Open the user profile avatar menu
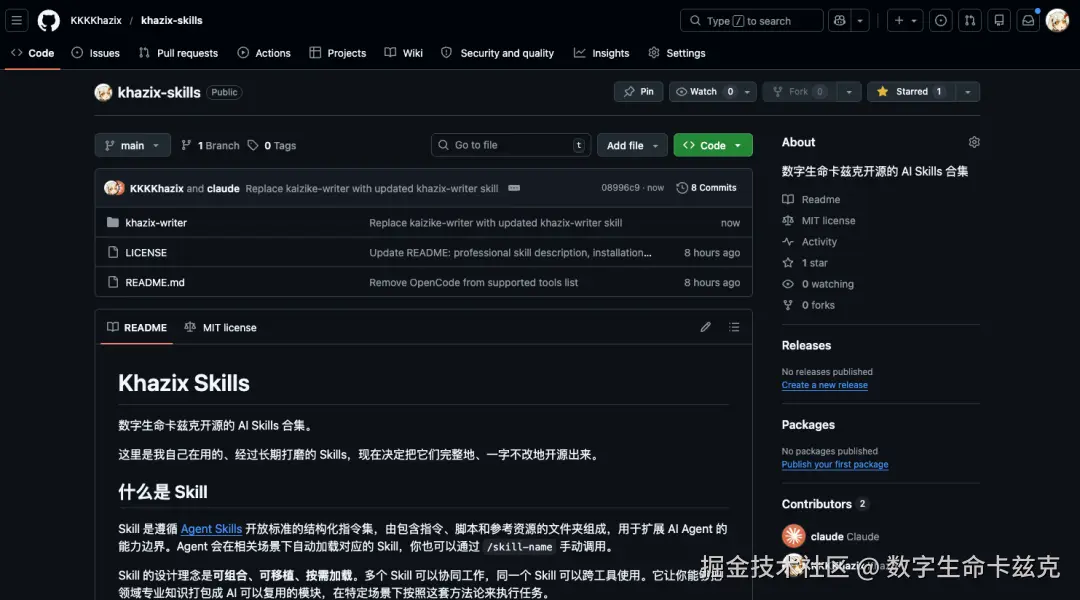1080x600 pixels. coord(1057,21)
